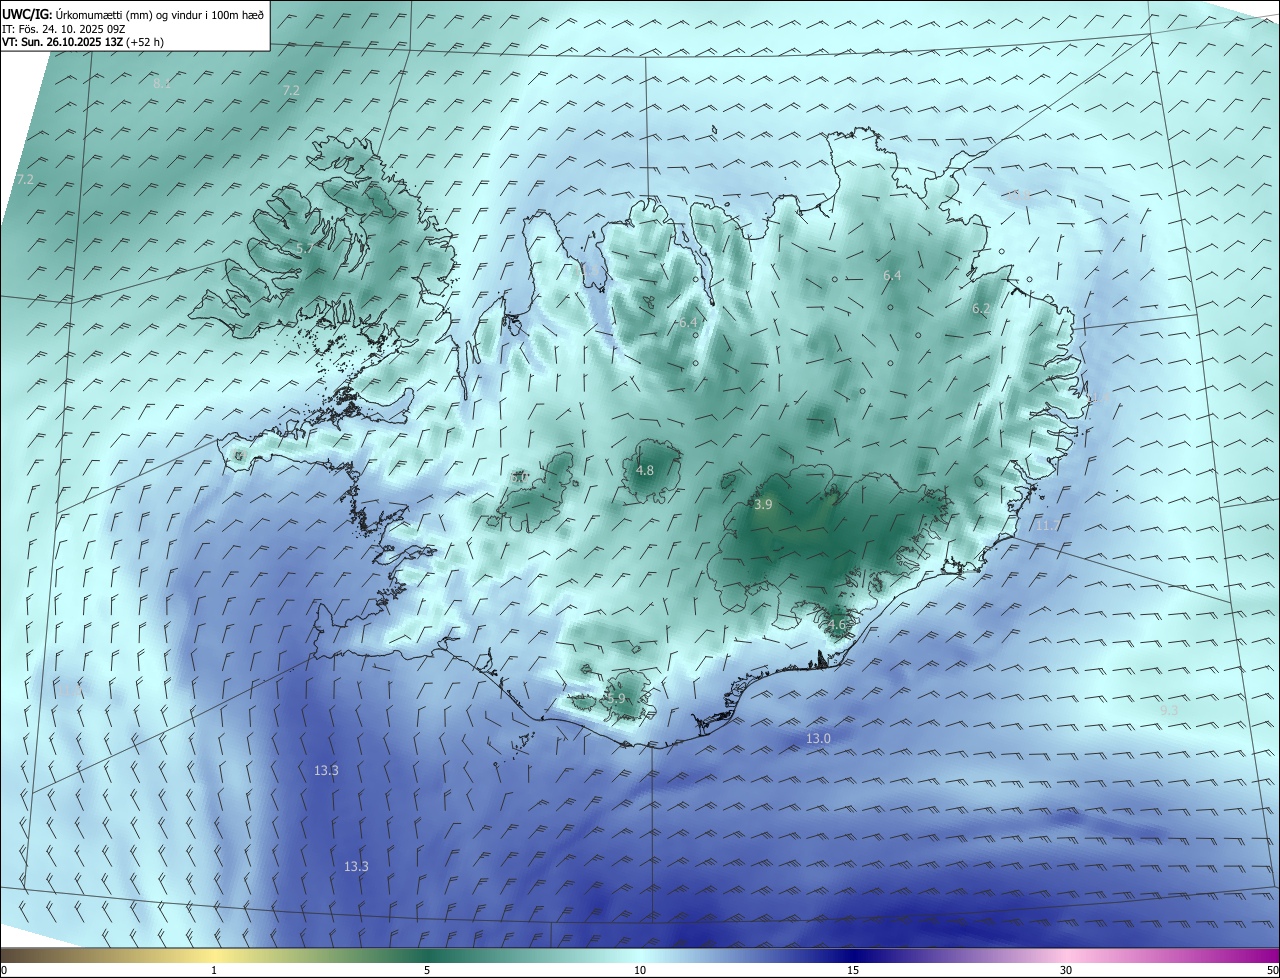Click the 4.6 value on the southeast glacier tongue

point(836,625)
